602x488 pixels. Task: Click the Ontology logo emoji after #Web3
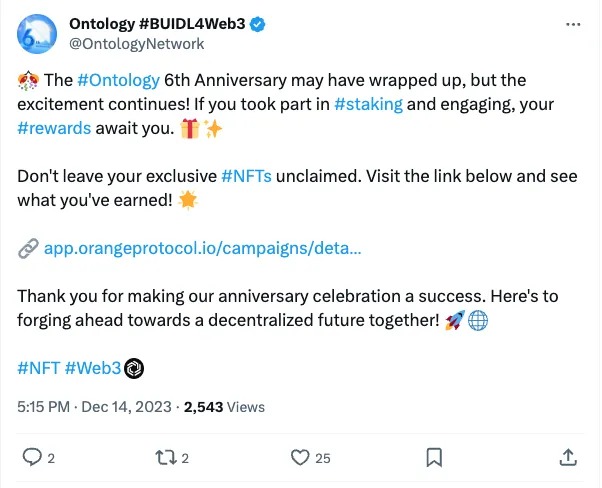point(135,370)
